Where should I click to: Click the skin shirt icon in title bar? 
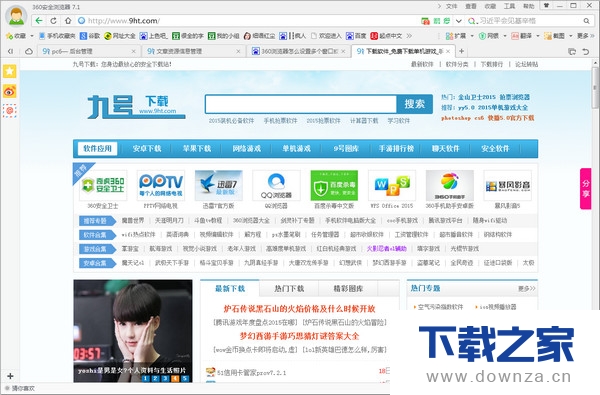pyautogui.click(x=546, y=5)
